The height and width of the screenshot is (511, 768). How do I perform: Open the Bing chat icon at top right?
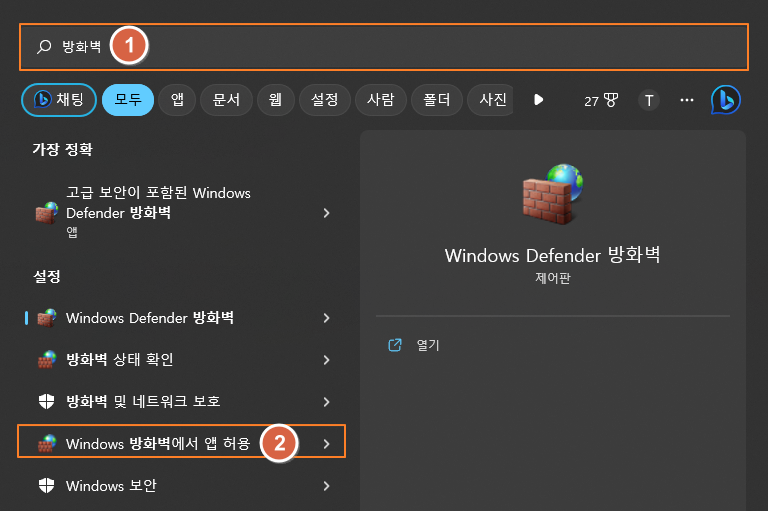pos(725,100)
